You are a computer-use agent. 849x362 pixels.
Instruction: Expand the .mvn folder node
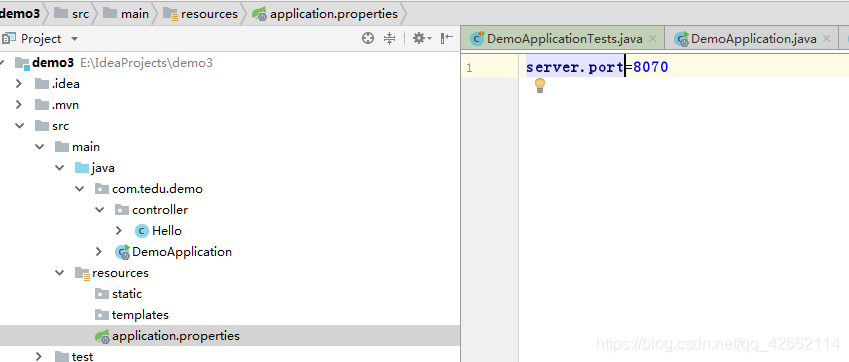(x=19, y=105)
